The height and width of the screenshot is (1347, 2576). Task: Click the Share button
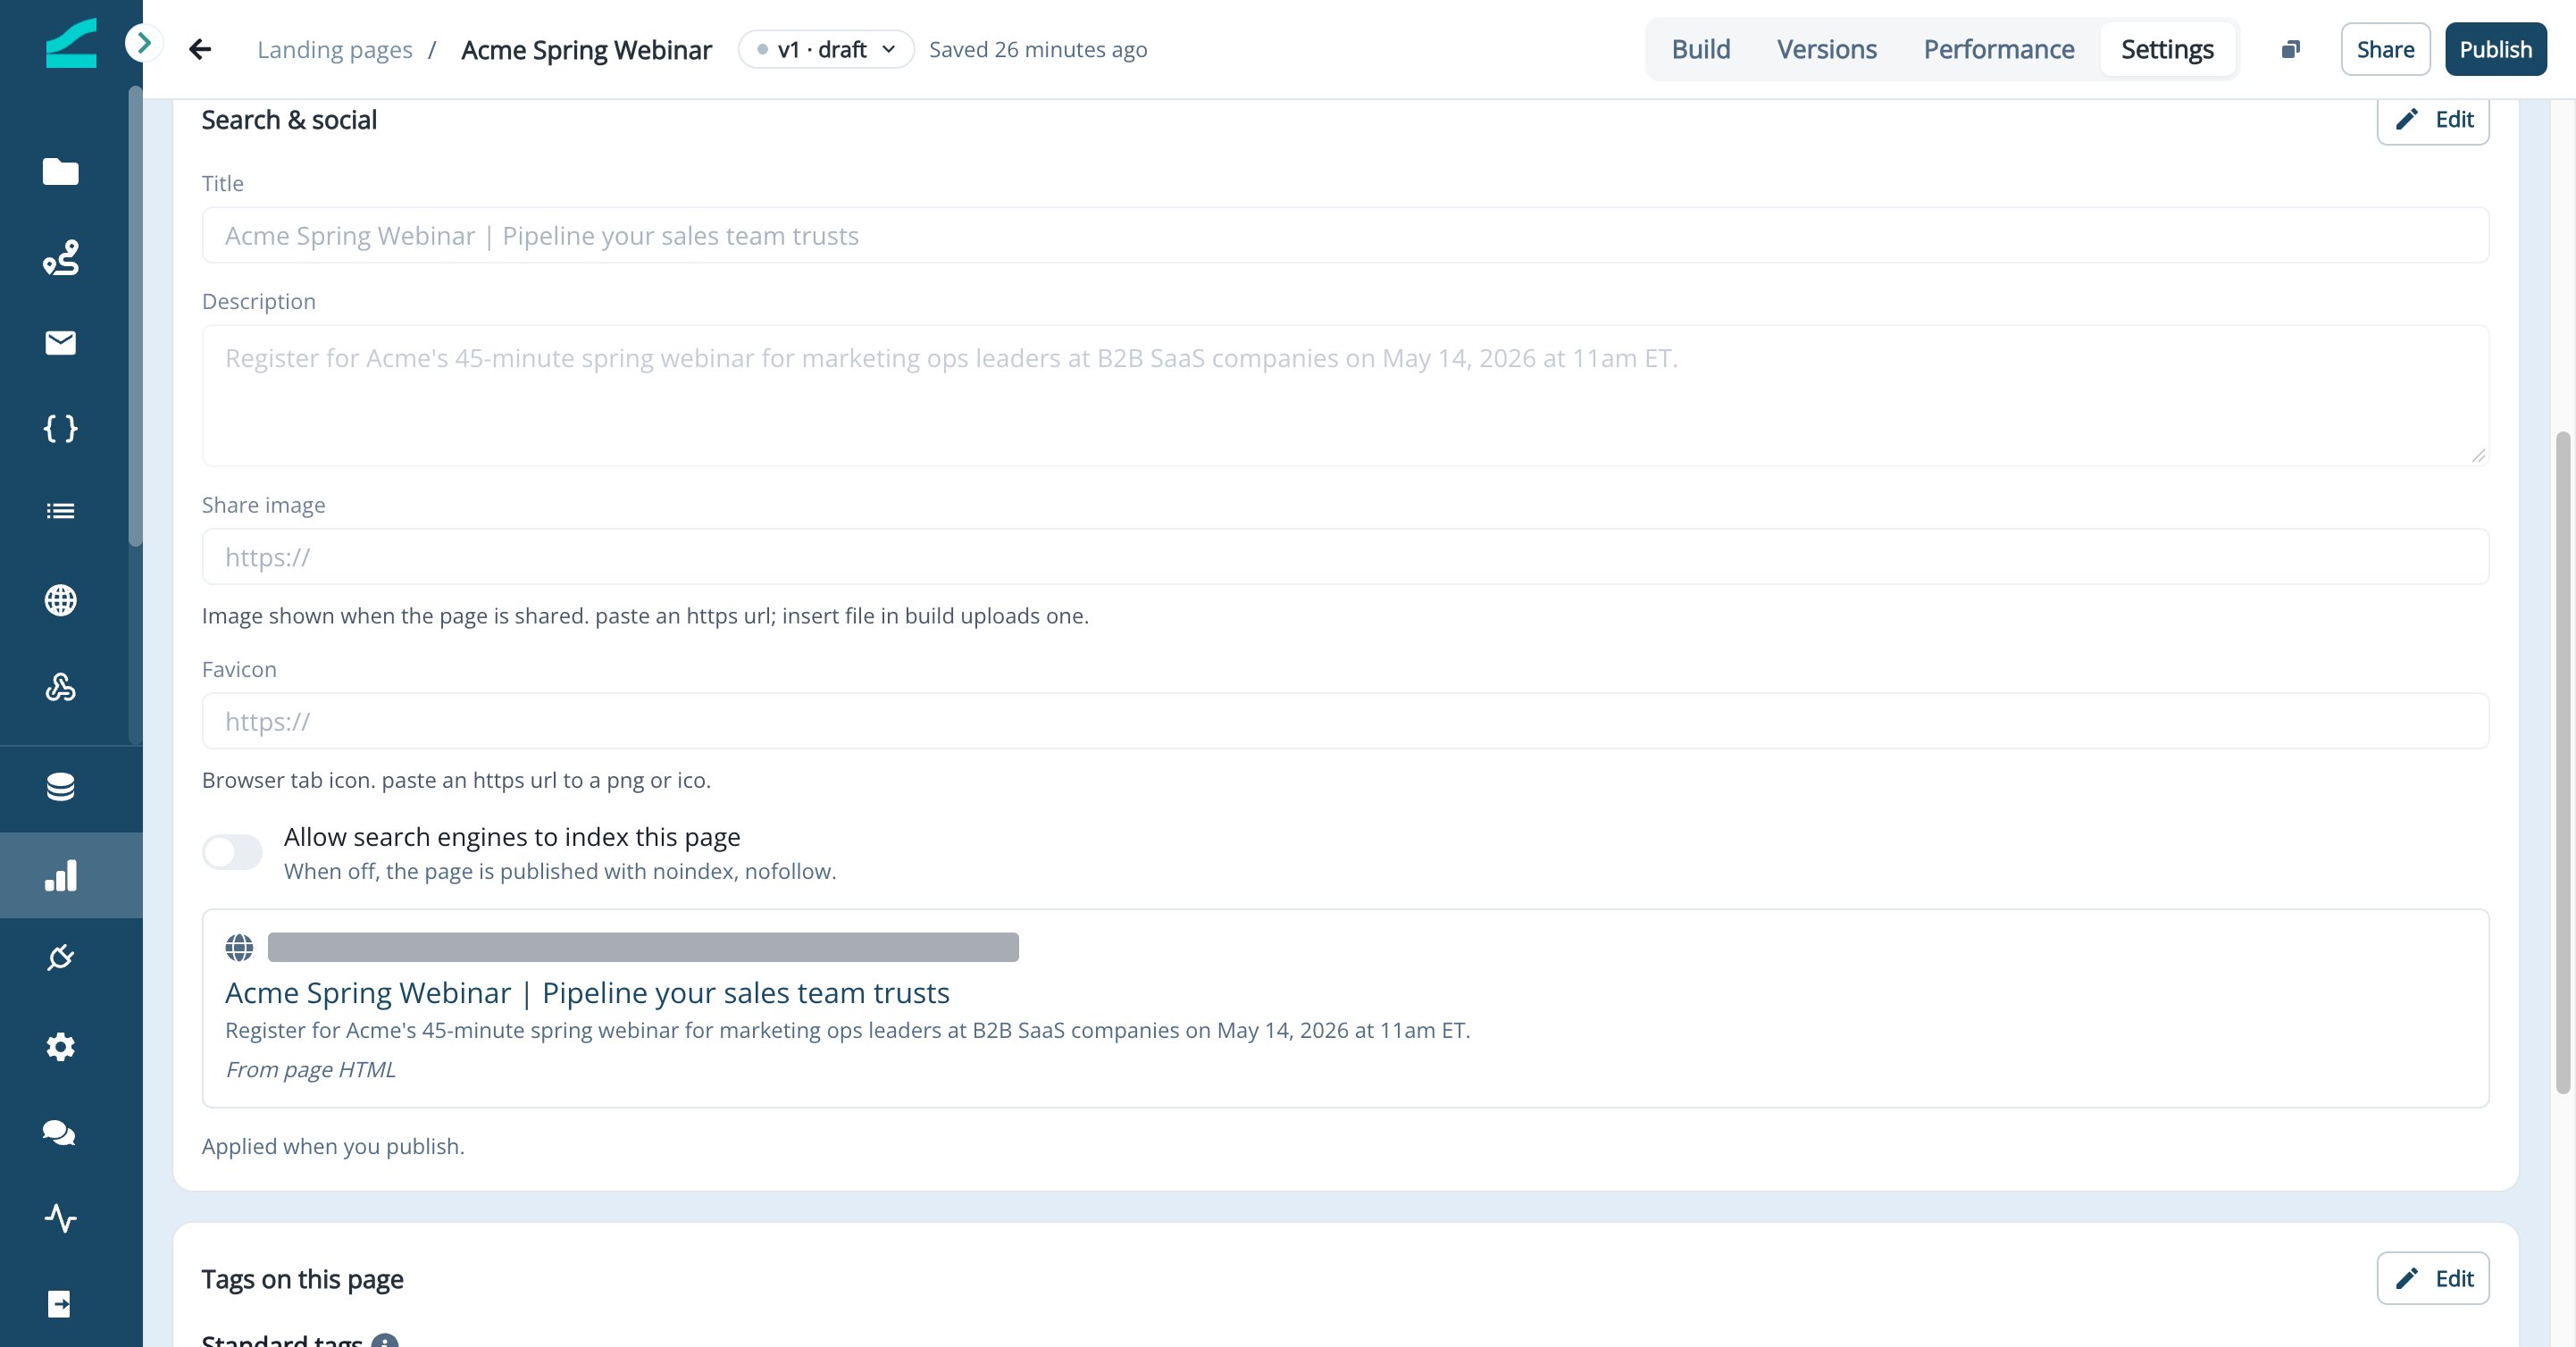(x=2385, y=49)
